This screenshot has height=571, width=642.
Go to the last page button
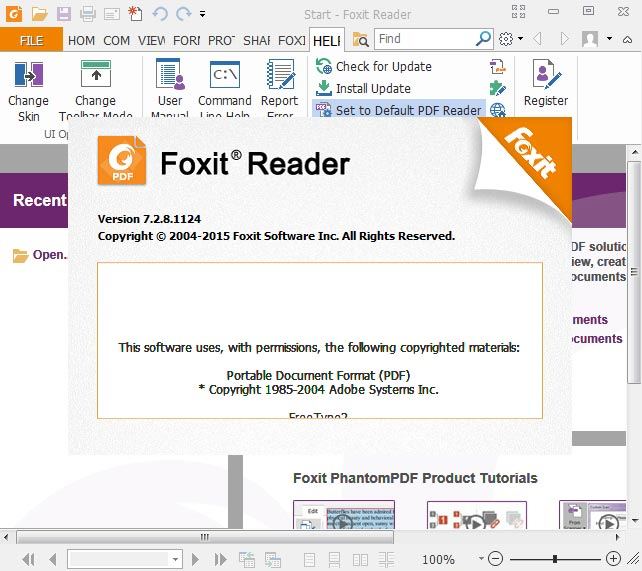click(x=220, y=559)
